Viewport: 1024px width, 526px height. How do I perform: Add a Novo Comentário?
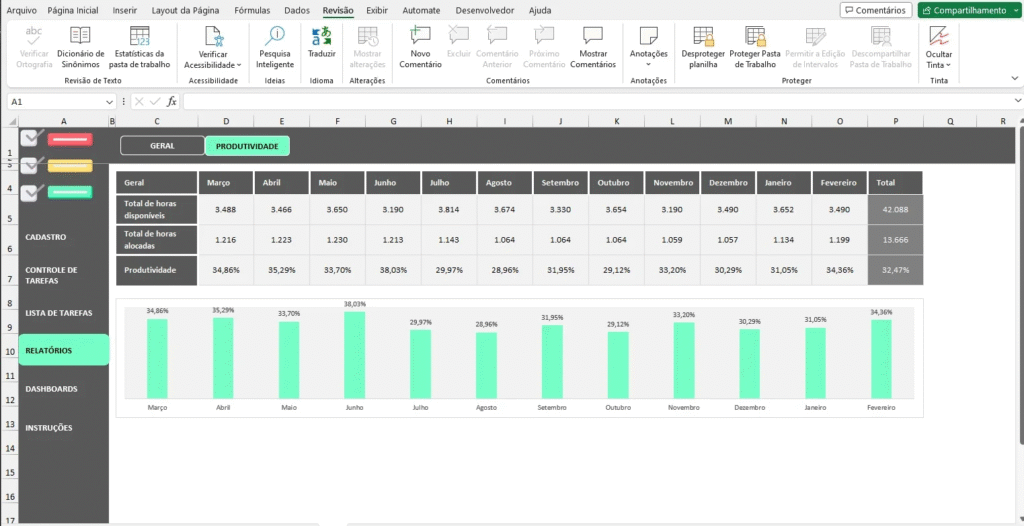coord(420,37)
